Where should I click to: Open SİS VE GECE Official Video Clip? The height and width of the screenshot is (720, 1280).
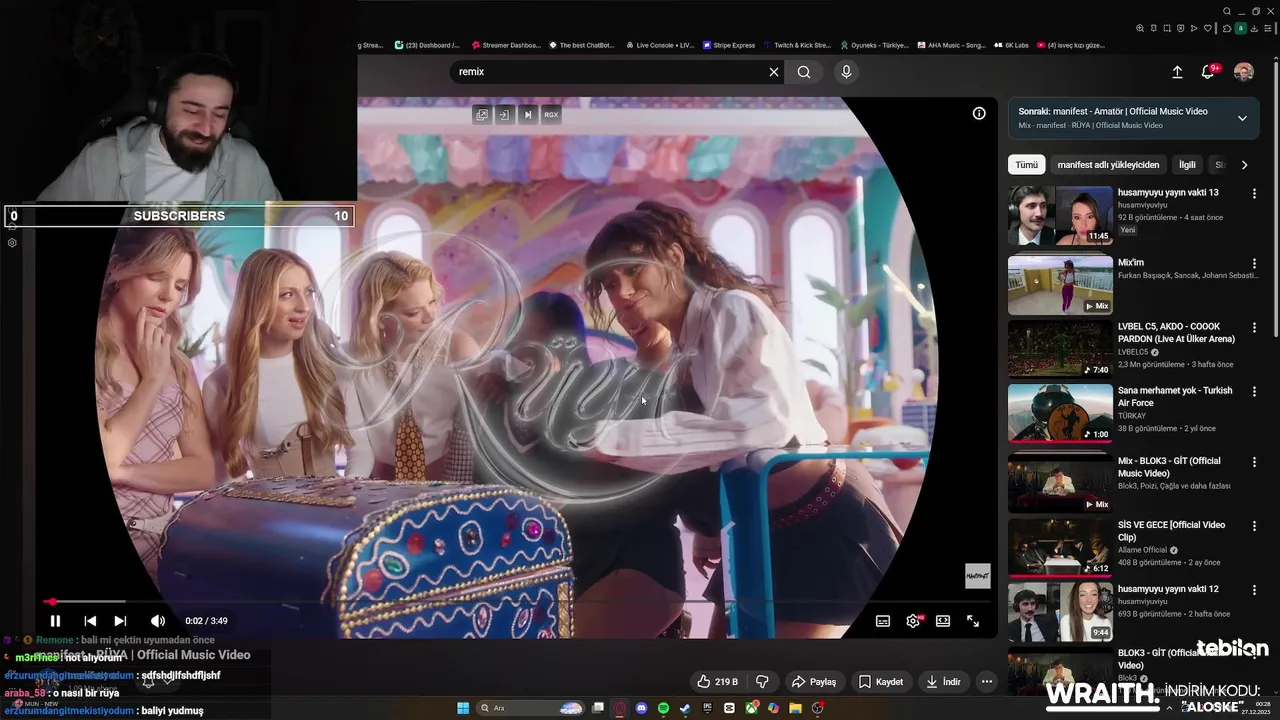1171,531
